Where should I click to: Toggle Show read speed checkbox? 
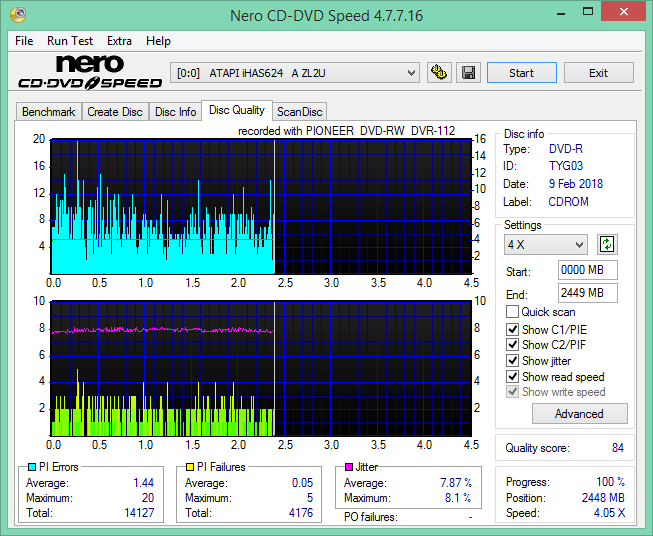pos(512,376)
